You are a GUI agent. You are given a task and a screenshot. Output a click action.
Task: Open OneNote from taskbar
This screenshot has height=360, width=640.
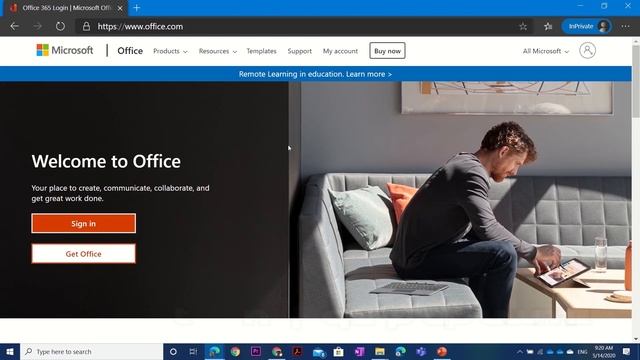click(x=359, y=351)
